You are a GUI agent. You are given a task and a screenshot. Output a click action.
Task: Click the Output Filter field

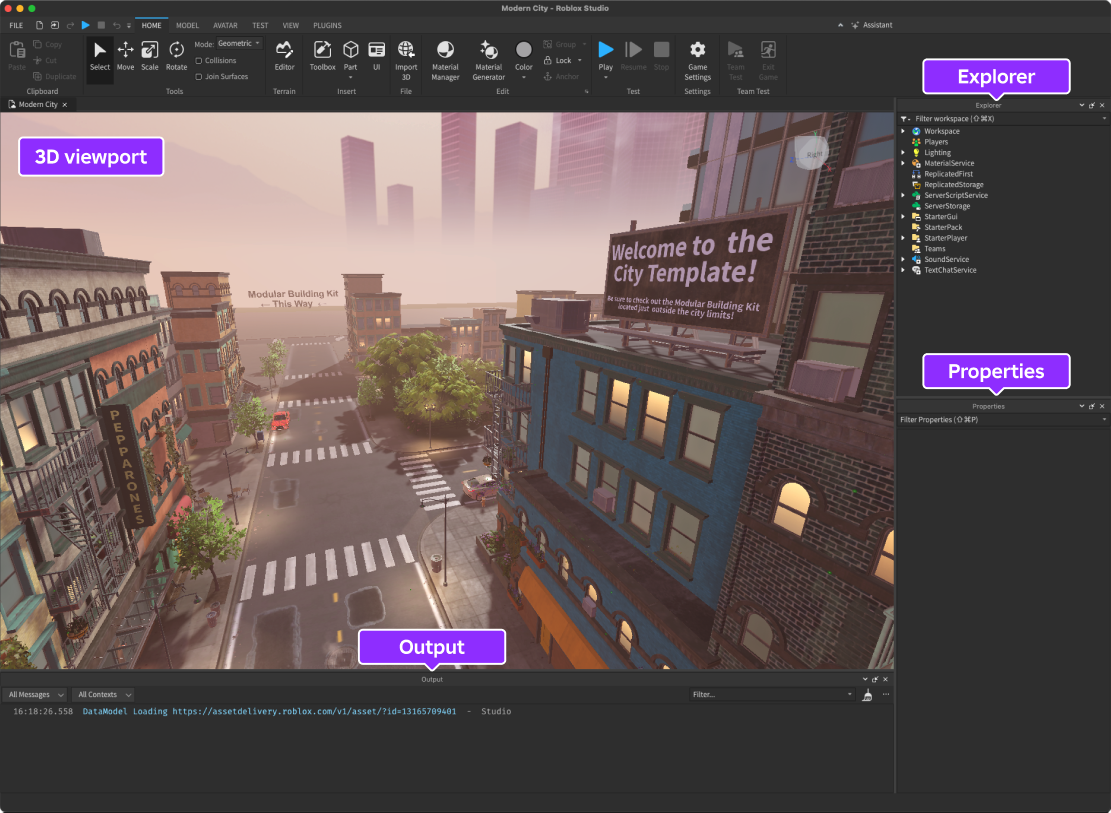click(772, 695)
